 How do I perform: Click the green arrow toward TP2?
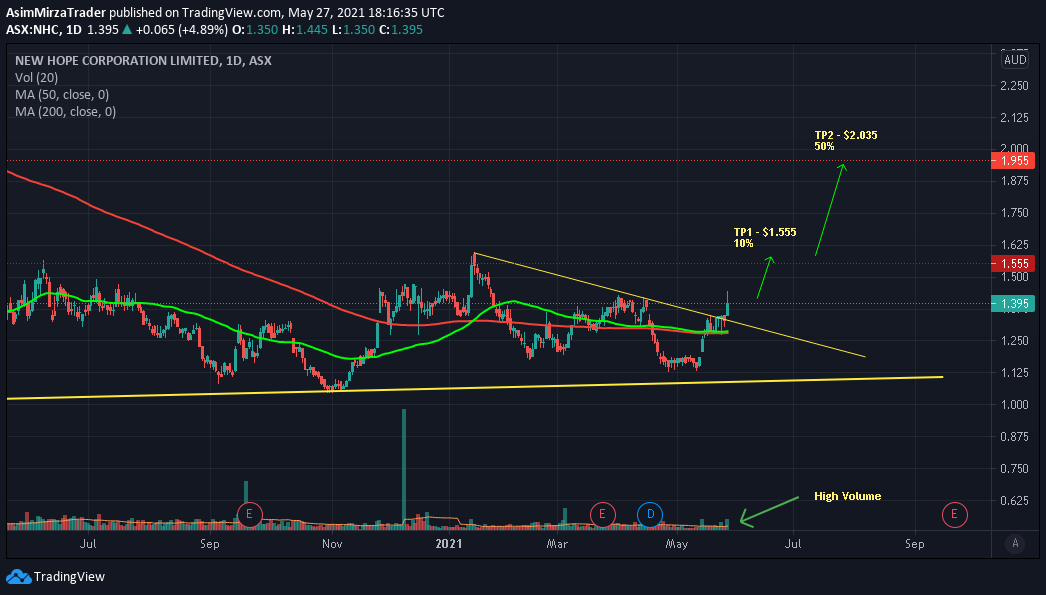click(x=831, y=209)
